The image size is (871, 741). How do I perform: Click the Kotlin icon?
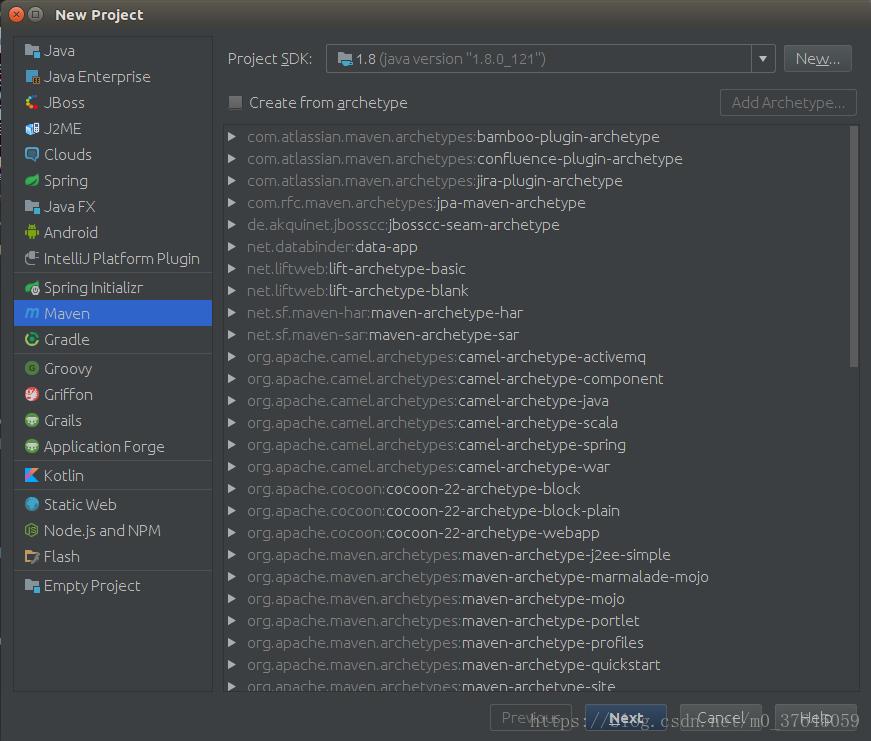(x=32, y=475)
